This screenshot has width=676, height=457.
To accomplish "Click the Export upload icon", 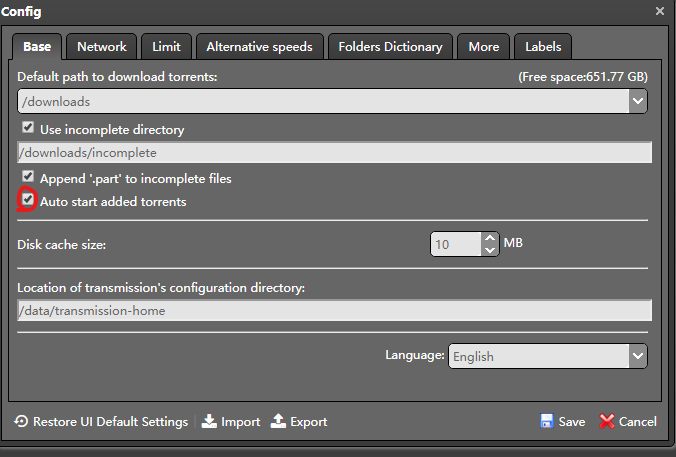I will coord(278,421).
